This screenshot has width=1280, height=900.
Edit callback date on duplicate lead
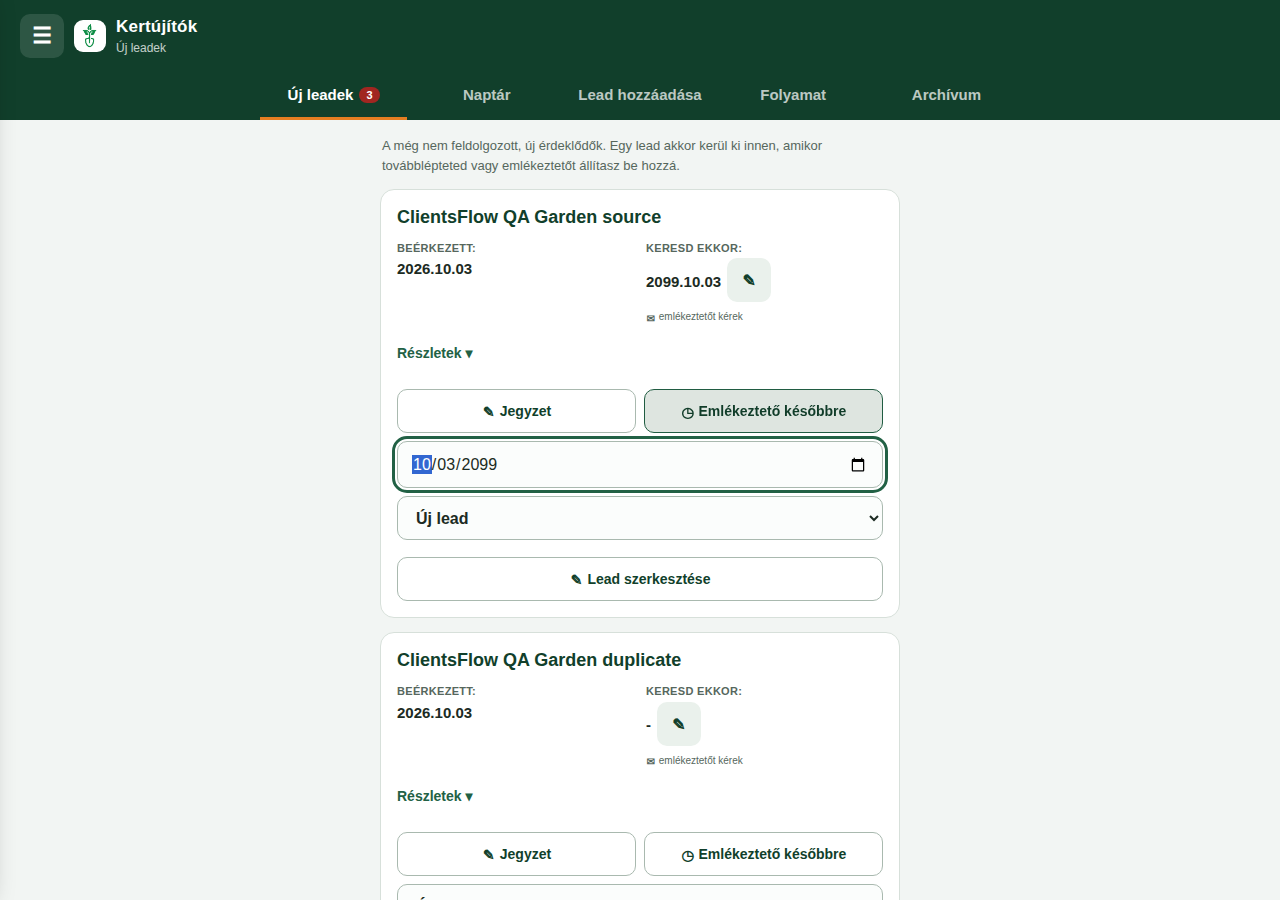[x=679, y=724]
